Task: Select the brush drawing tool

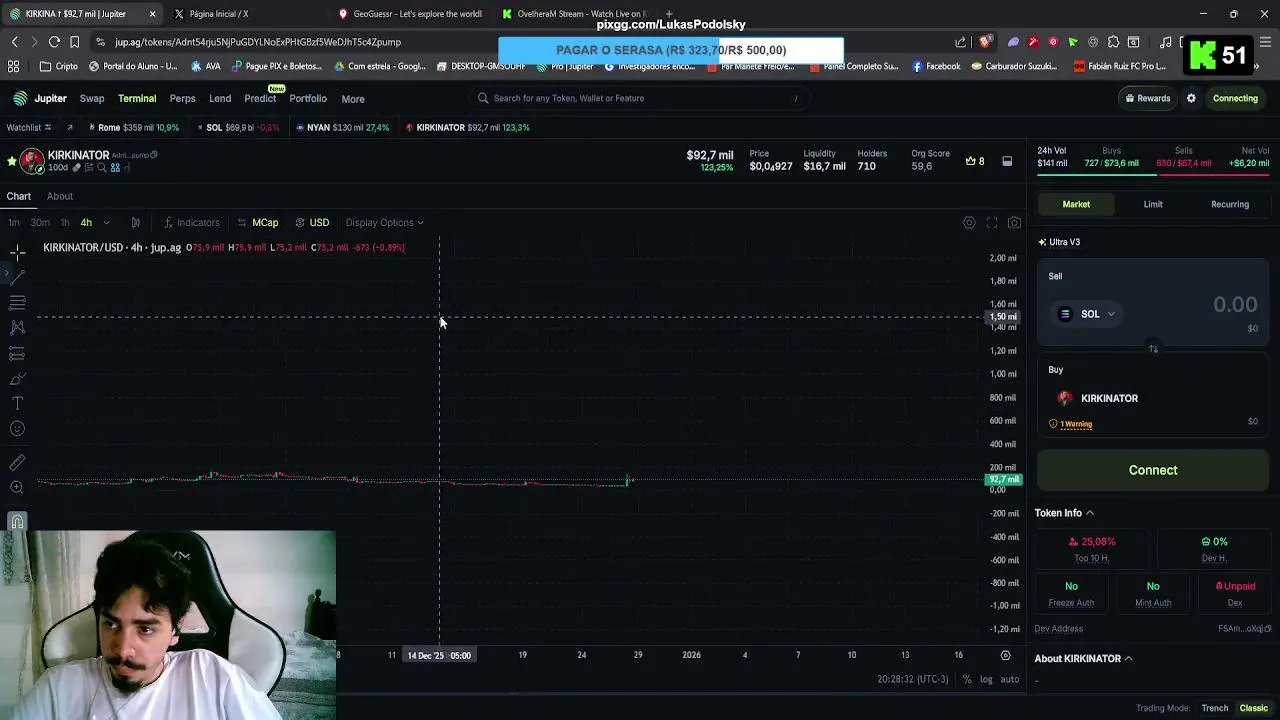Action: [x=17, y=379]
